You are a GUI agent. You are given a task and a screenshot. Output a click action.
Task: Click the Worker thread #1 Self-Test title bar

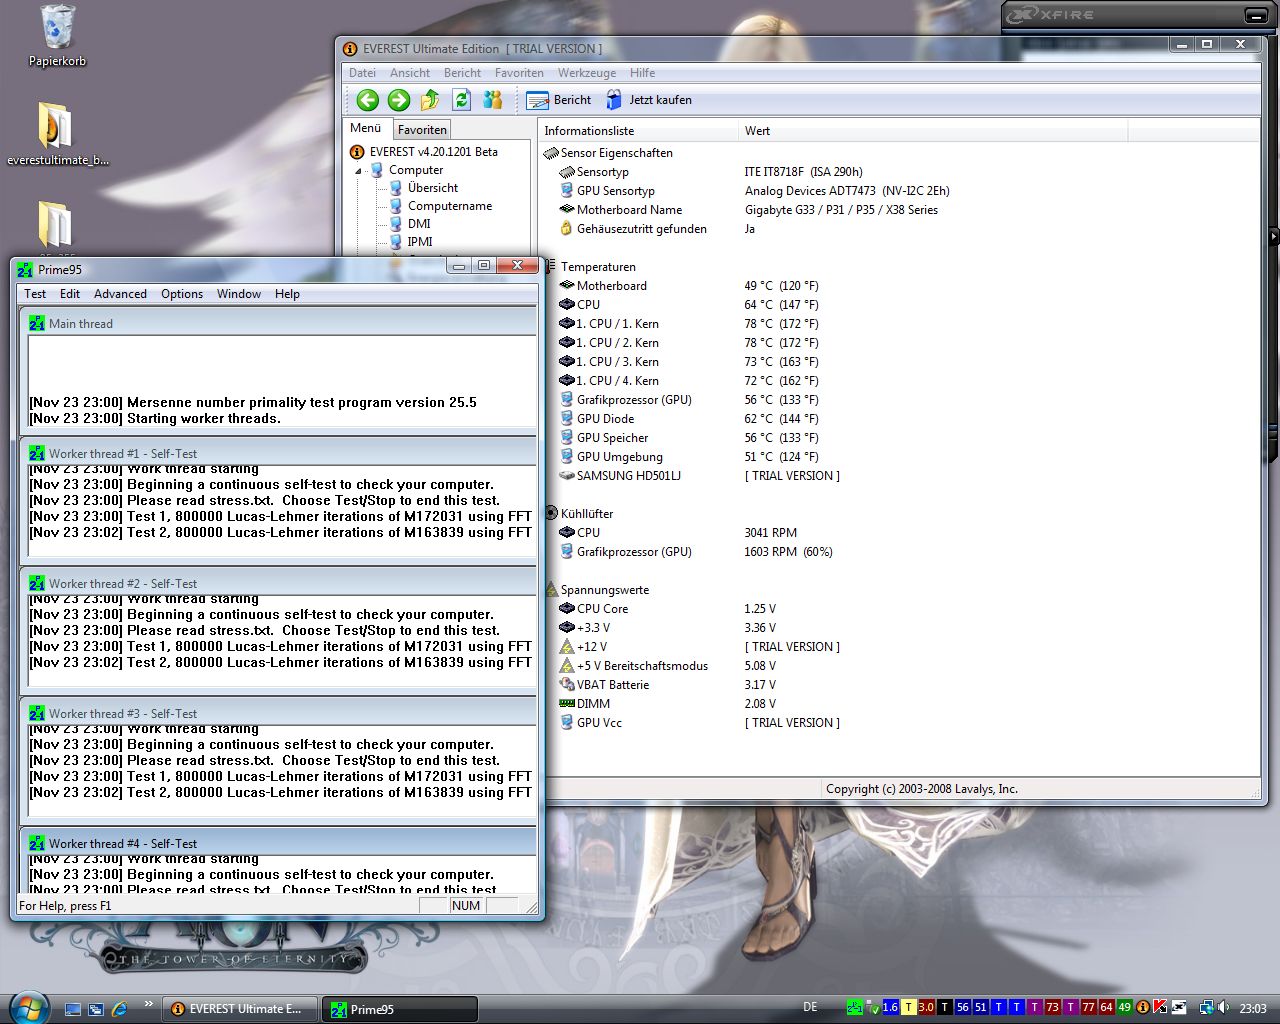[x=278, y=454]
